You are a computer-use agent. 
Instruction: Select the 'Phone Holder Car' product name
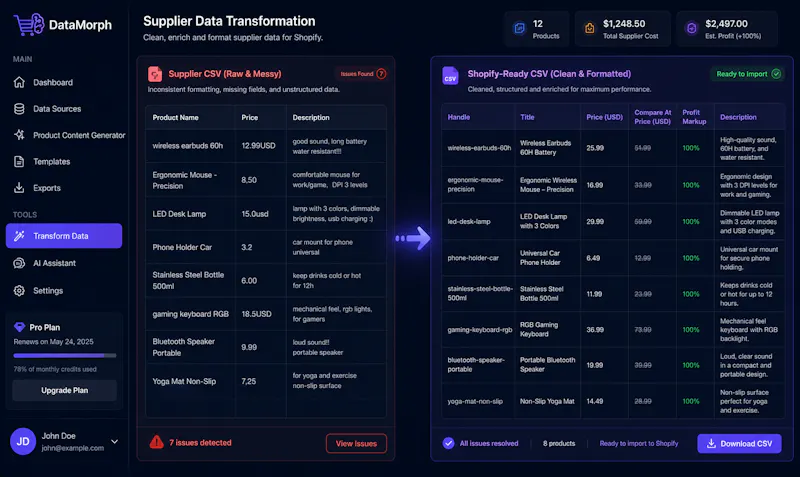click(182, 247)
